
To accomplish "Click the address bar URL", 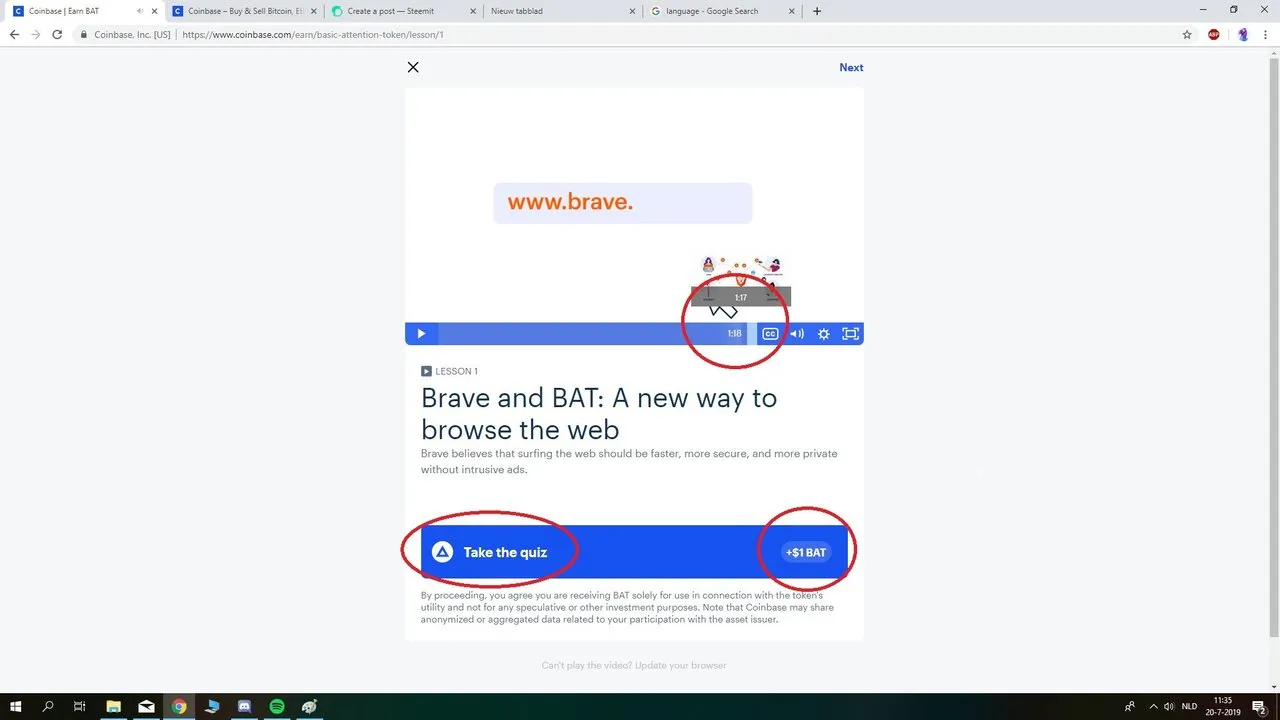I will coord(312,34).
